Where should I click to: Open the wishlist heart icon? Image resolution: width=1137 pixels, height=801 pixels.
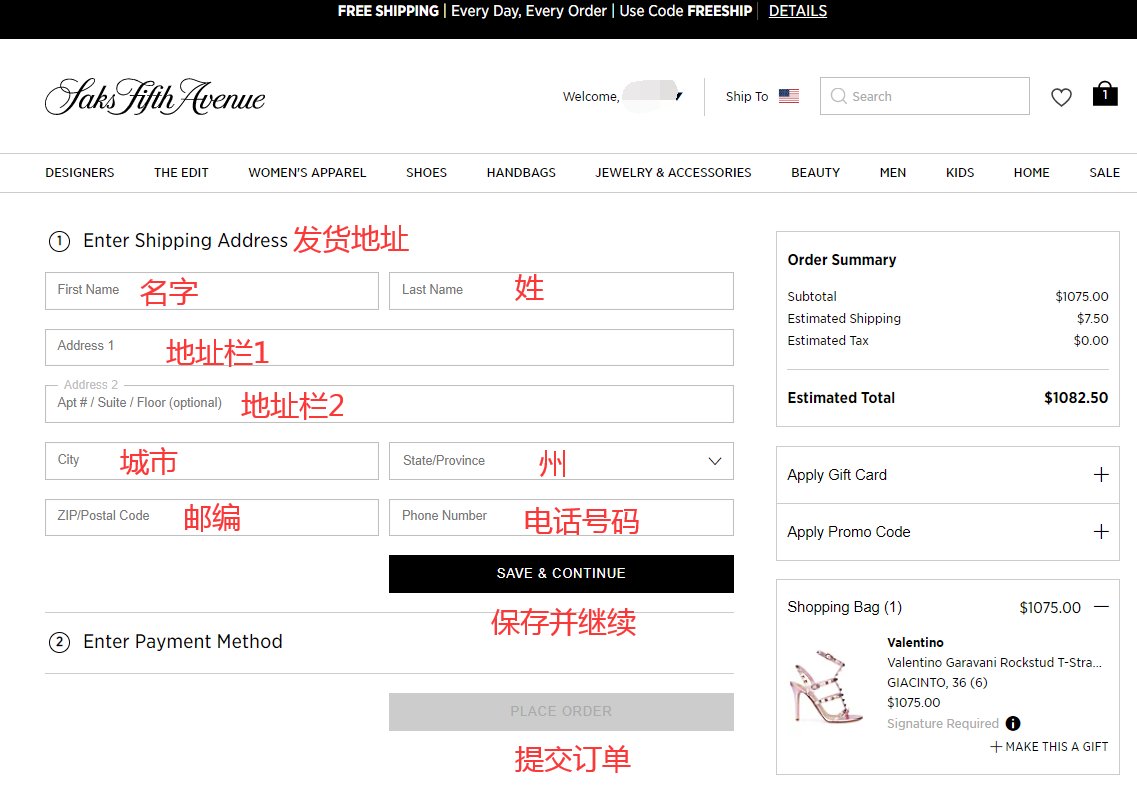click(1061, 97)
